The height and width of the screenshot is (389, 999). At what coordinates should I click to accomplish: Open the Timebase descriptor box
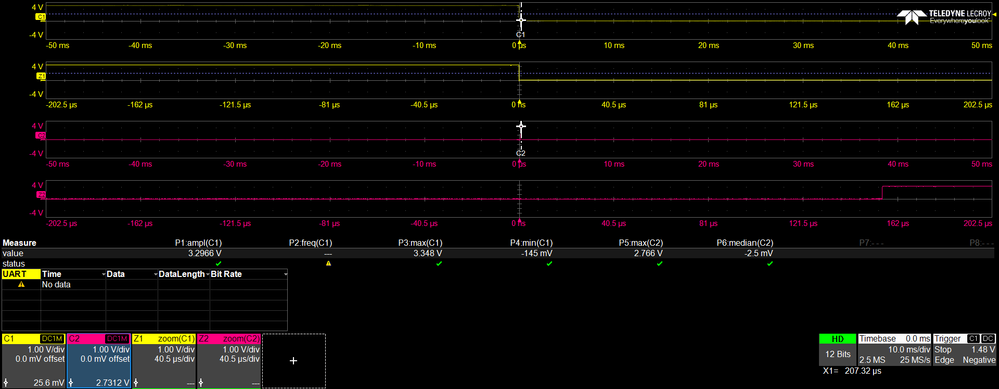(894, 350)
